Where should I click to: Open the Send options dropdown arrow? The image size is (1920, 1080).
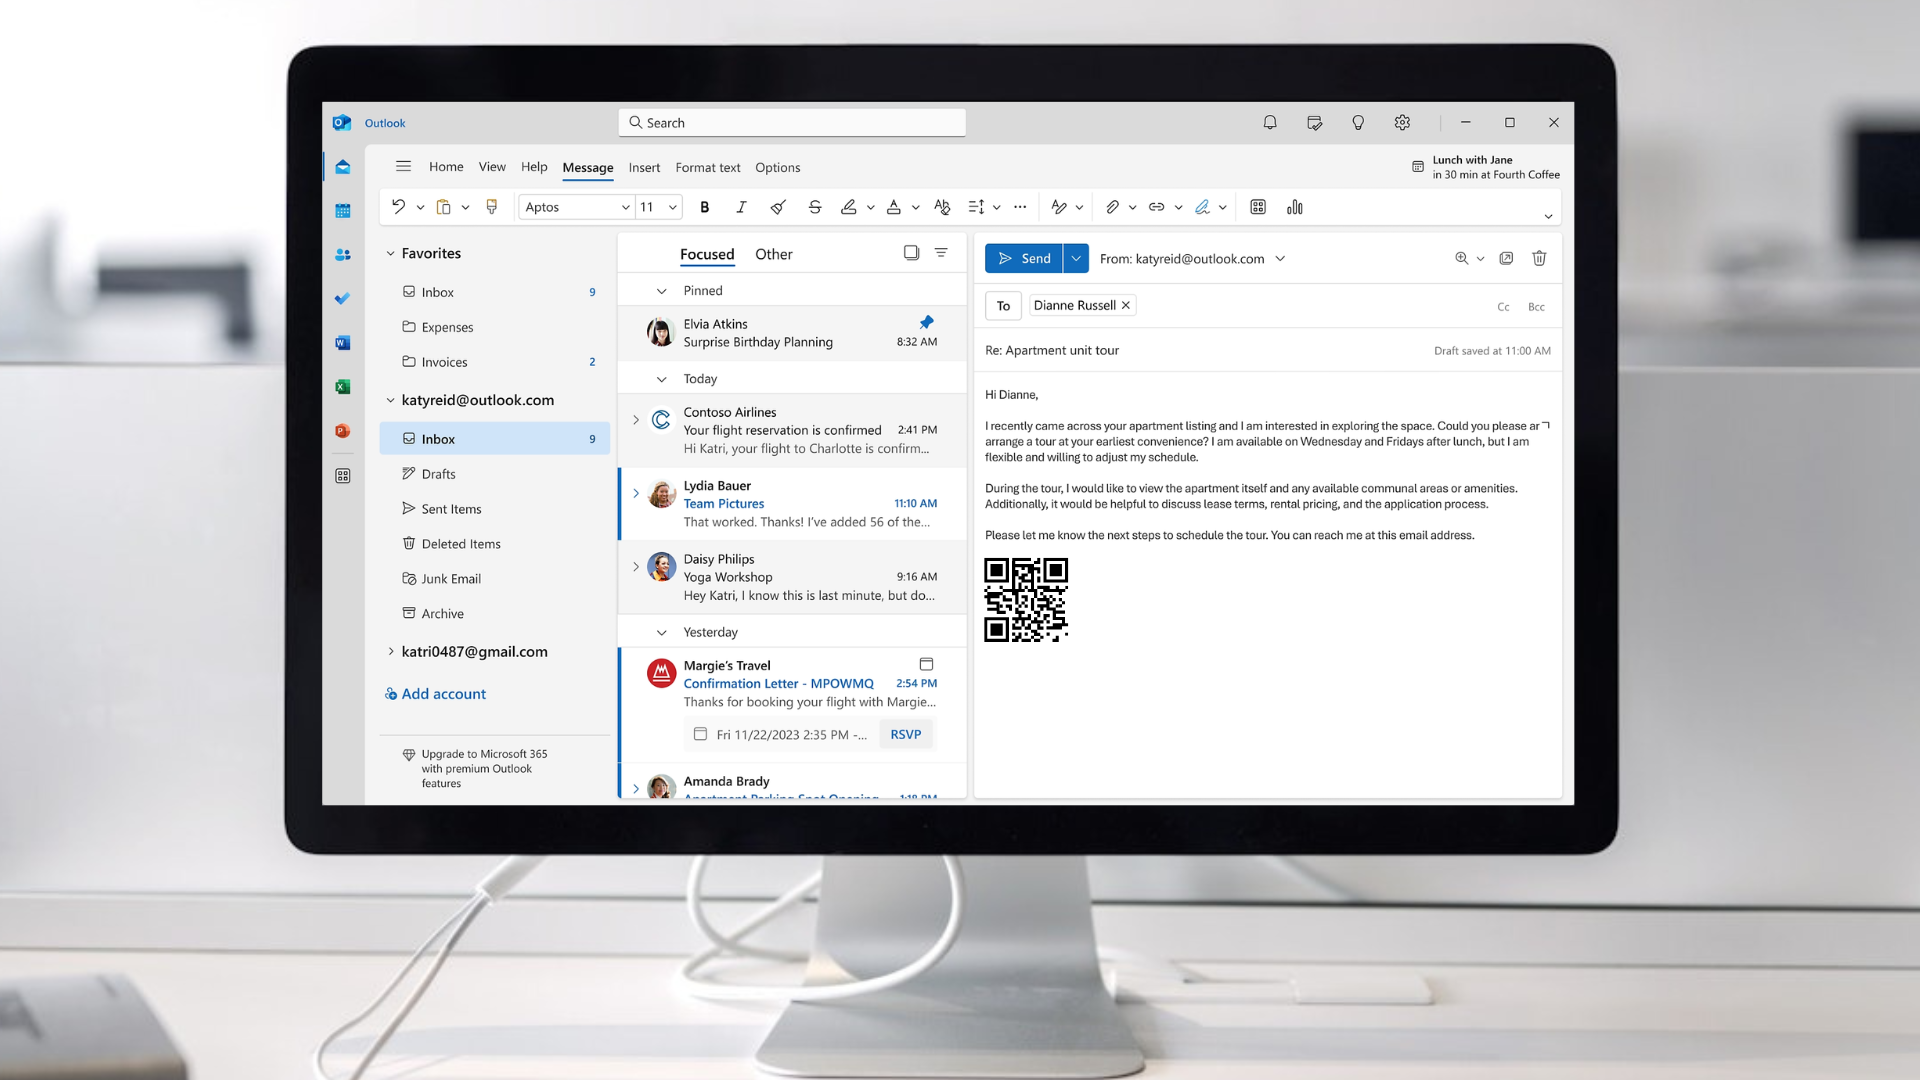point(1076,258)
